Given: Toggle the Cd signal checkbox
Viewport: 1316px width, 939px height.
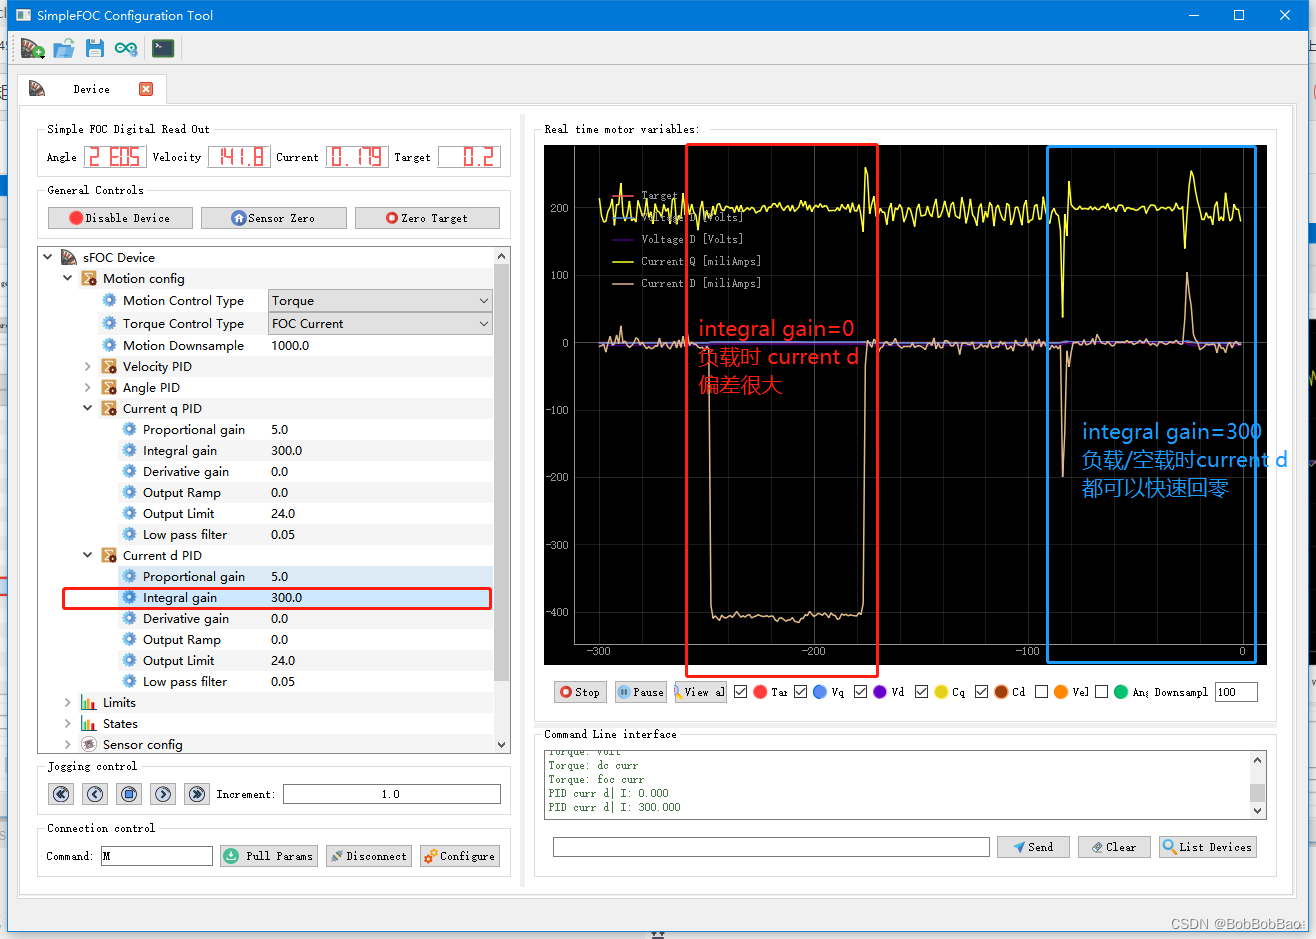Looking at the screenshot, I should [x=982, y=691].
